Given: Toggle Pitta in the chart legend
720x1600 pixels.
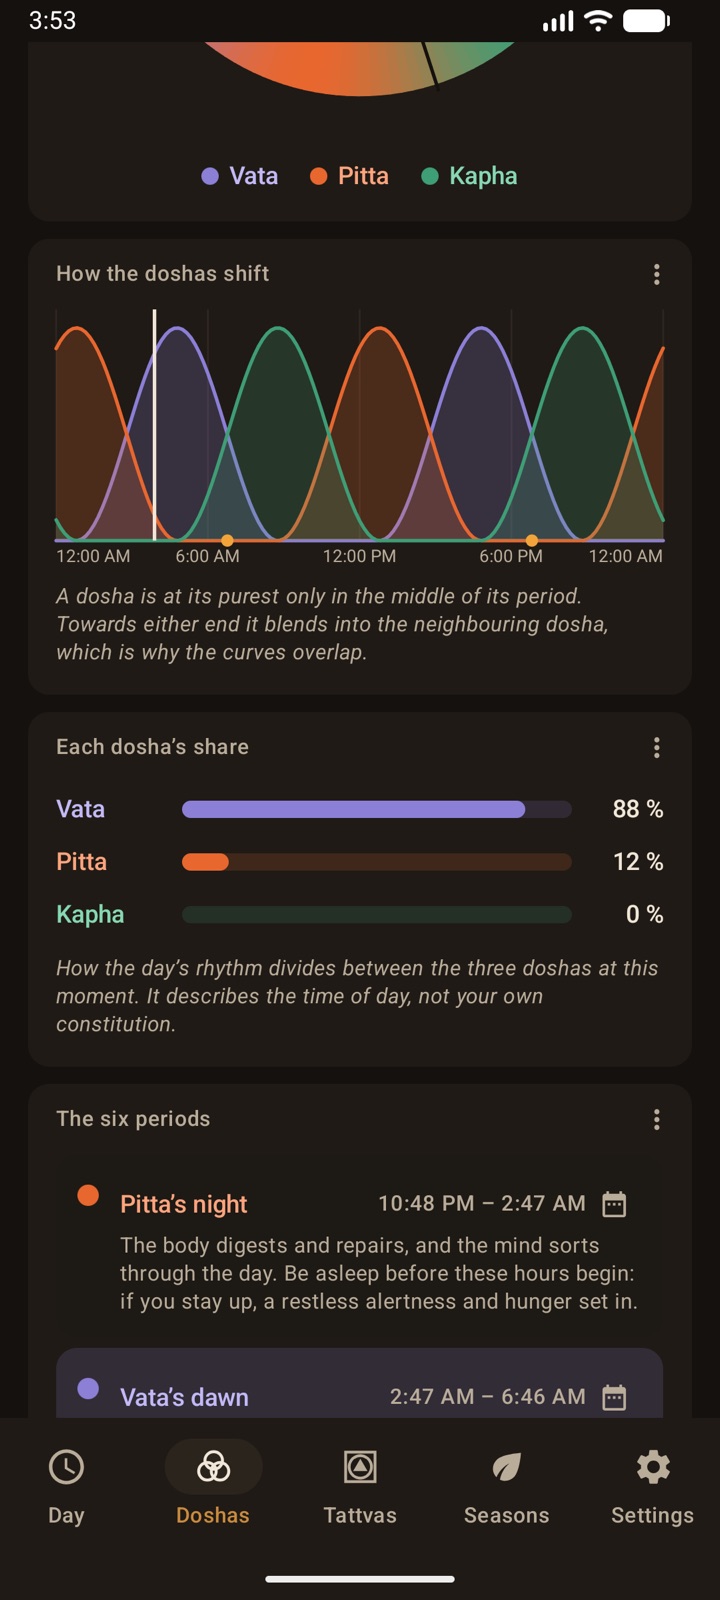Looking at the screenshot, I should (x=349, y=176).
